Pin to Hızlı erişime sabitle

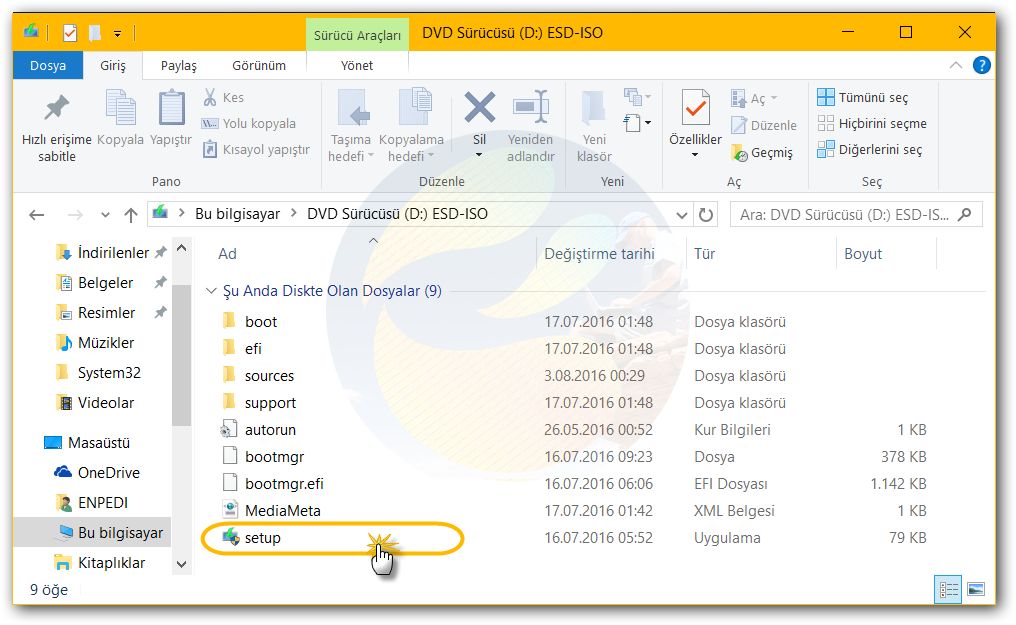(x=56, y=127)
